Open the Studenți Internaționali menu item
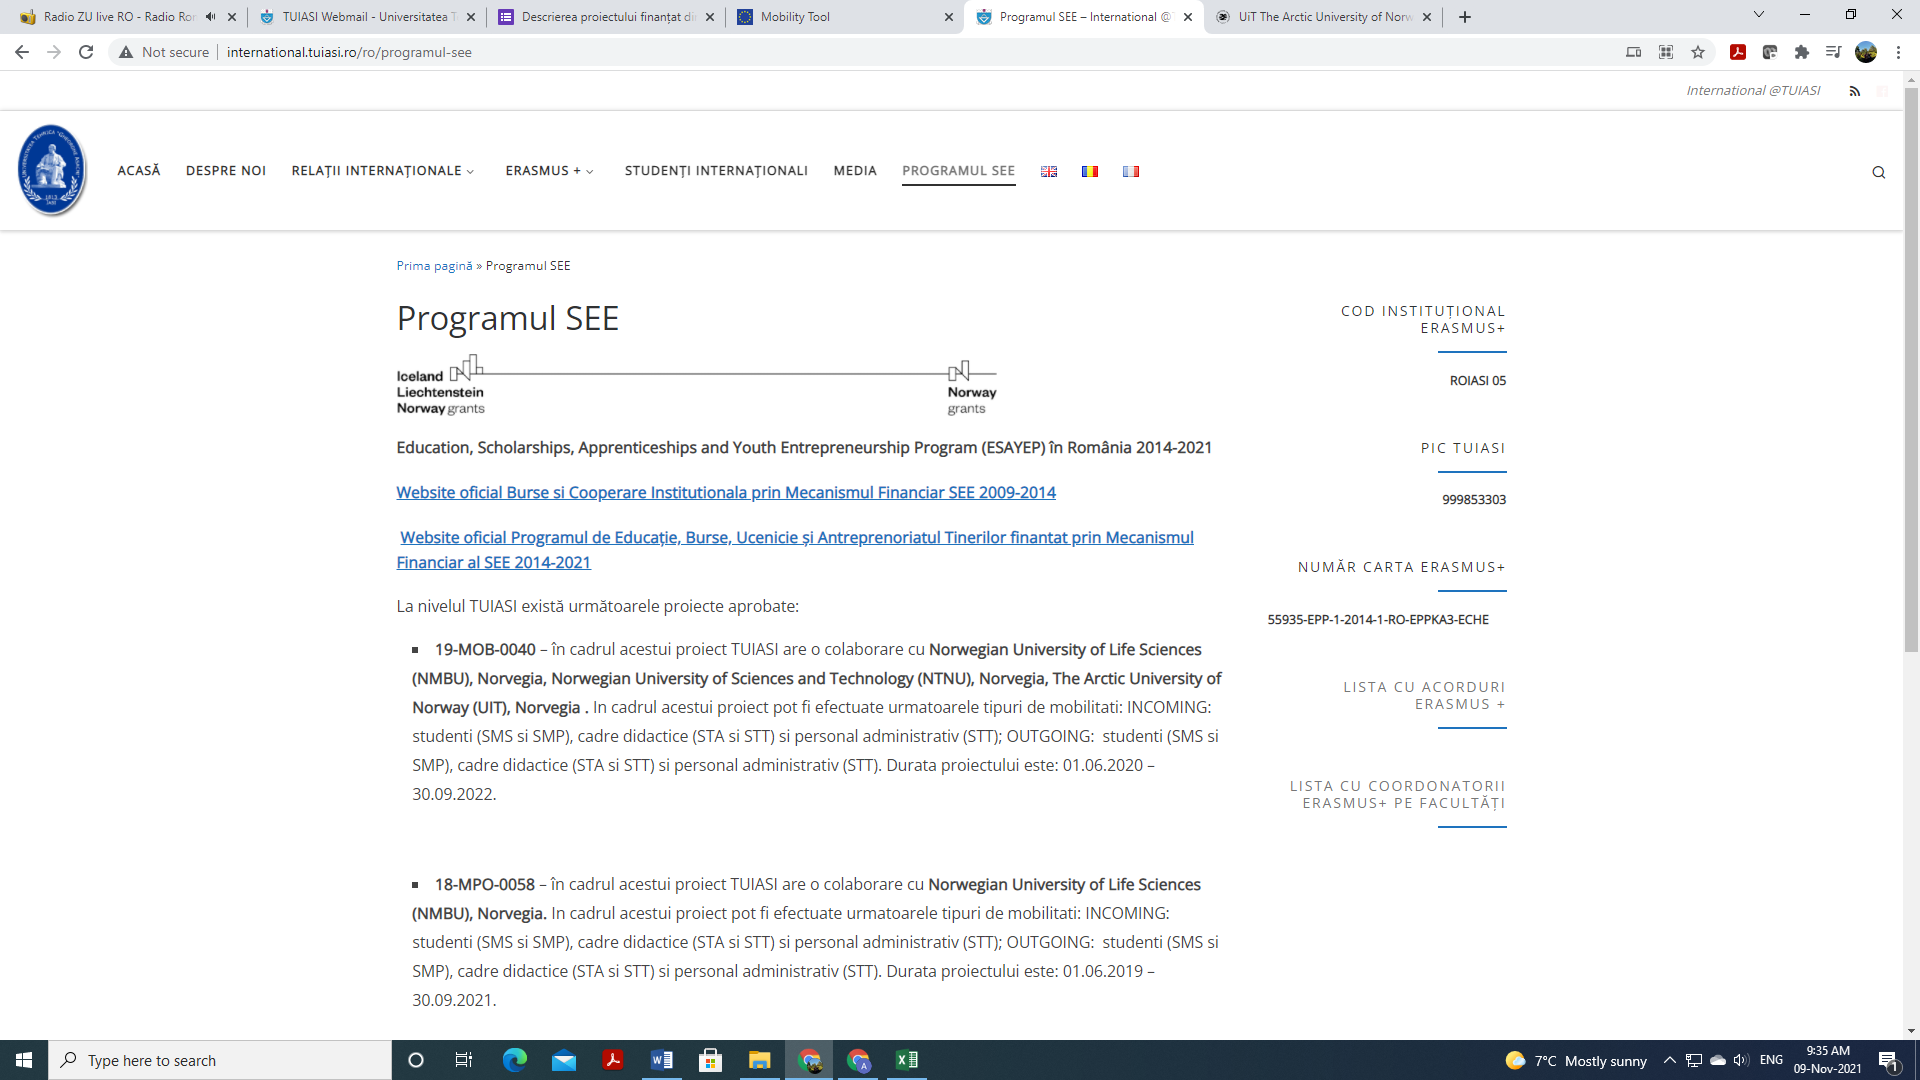Viewport: 1920px width, 1080px height. [x=716, y=171]
